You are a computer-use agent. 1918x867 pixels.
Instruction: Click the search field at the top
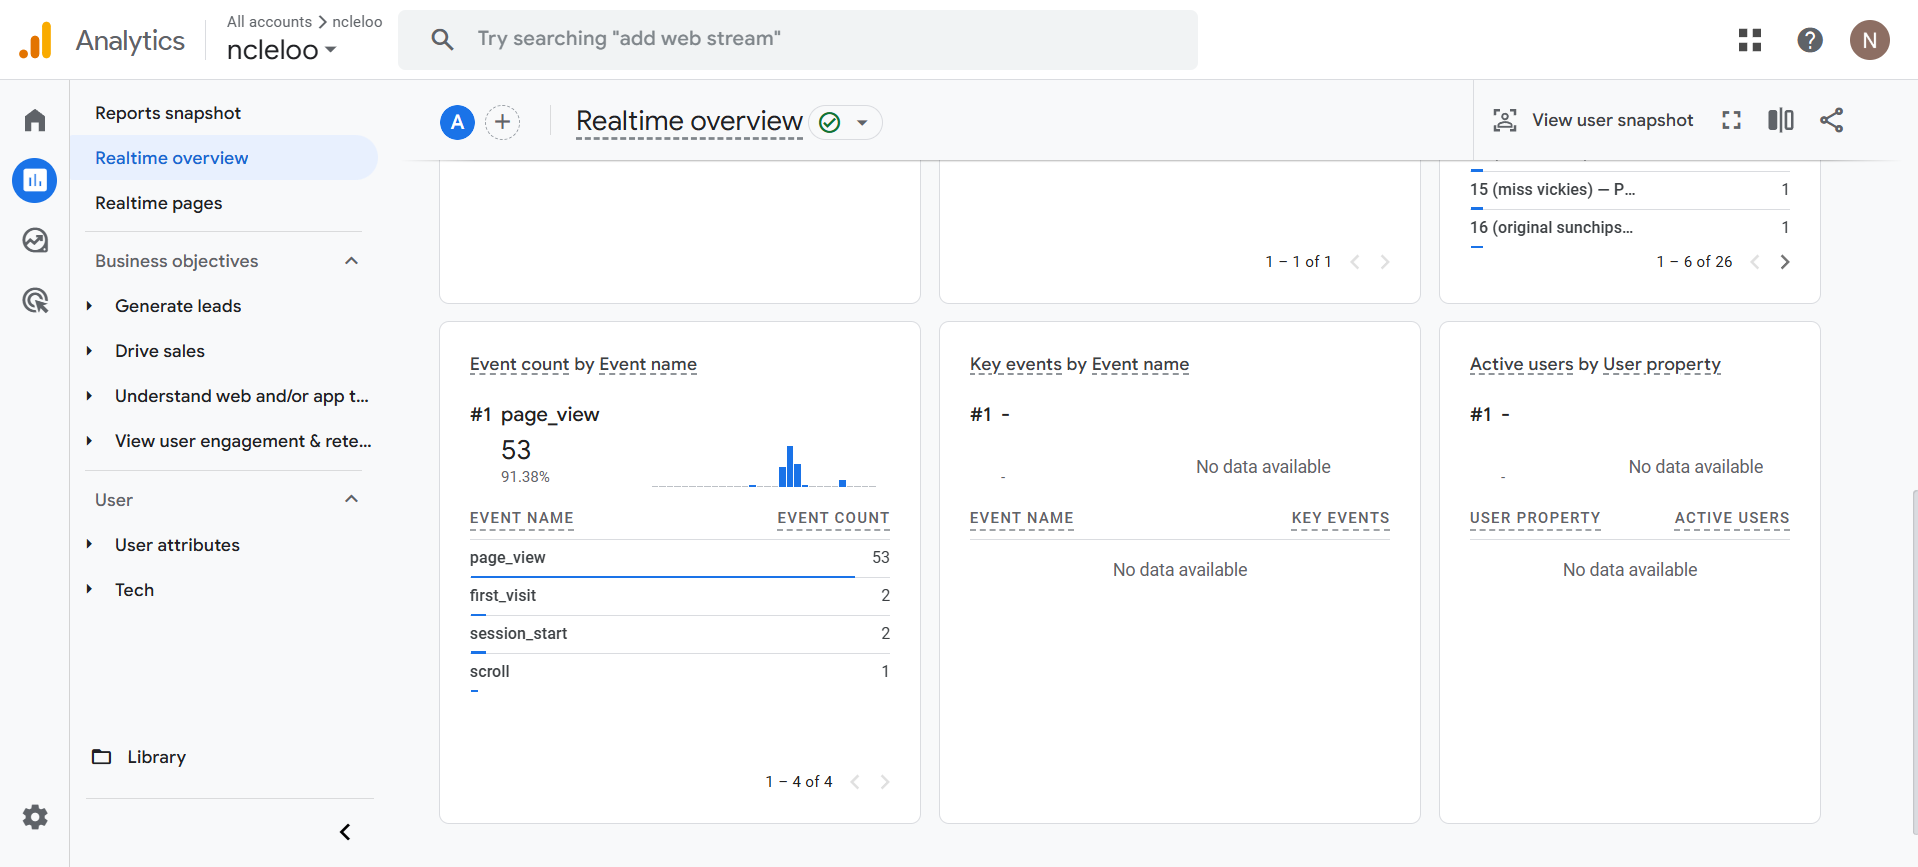[797, 39]
